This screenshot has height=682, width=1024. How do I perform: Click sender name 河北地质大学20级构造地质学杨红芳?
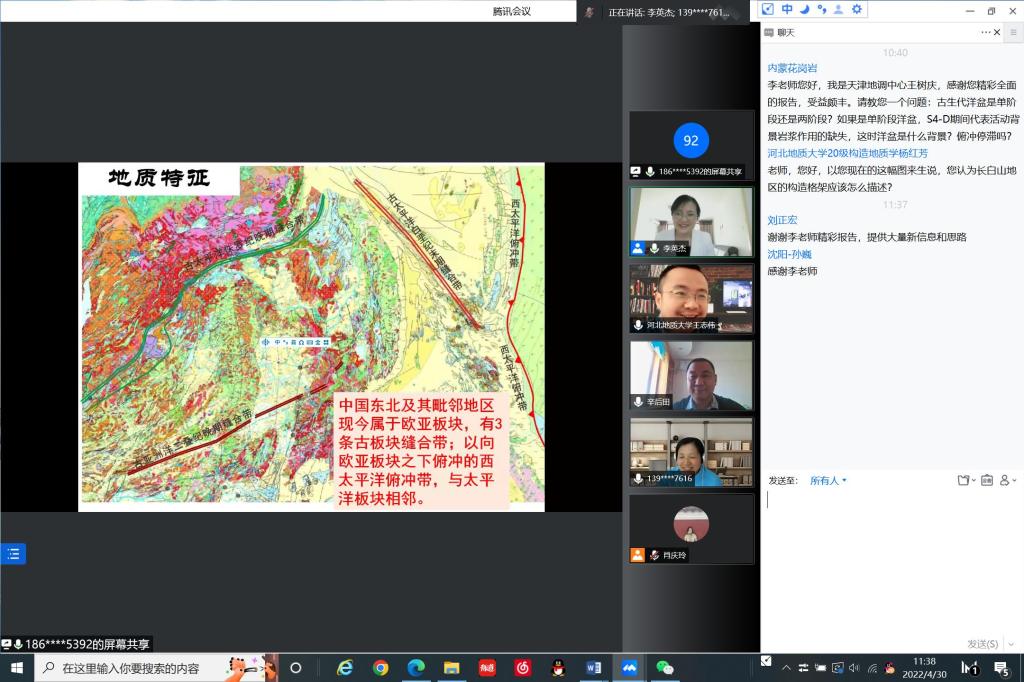coord(847,153)
